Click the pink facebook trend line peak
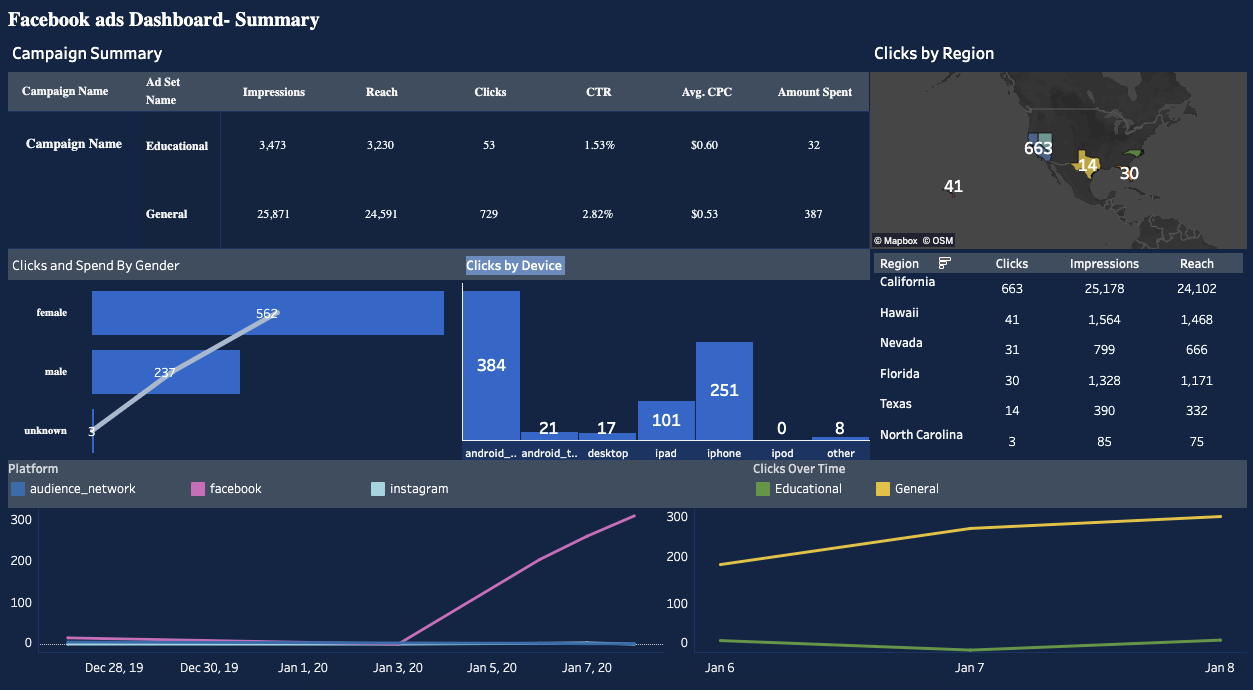1253x690 pixels. 632,516
